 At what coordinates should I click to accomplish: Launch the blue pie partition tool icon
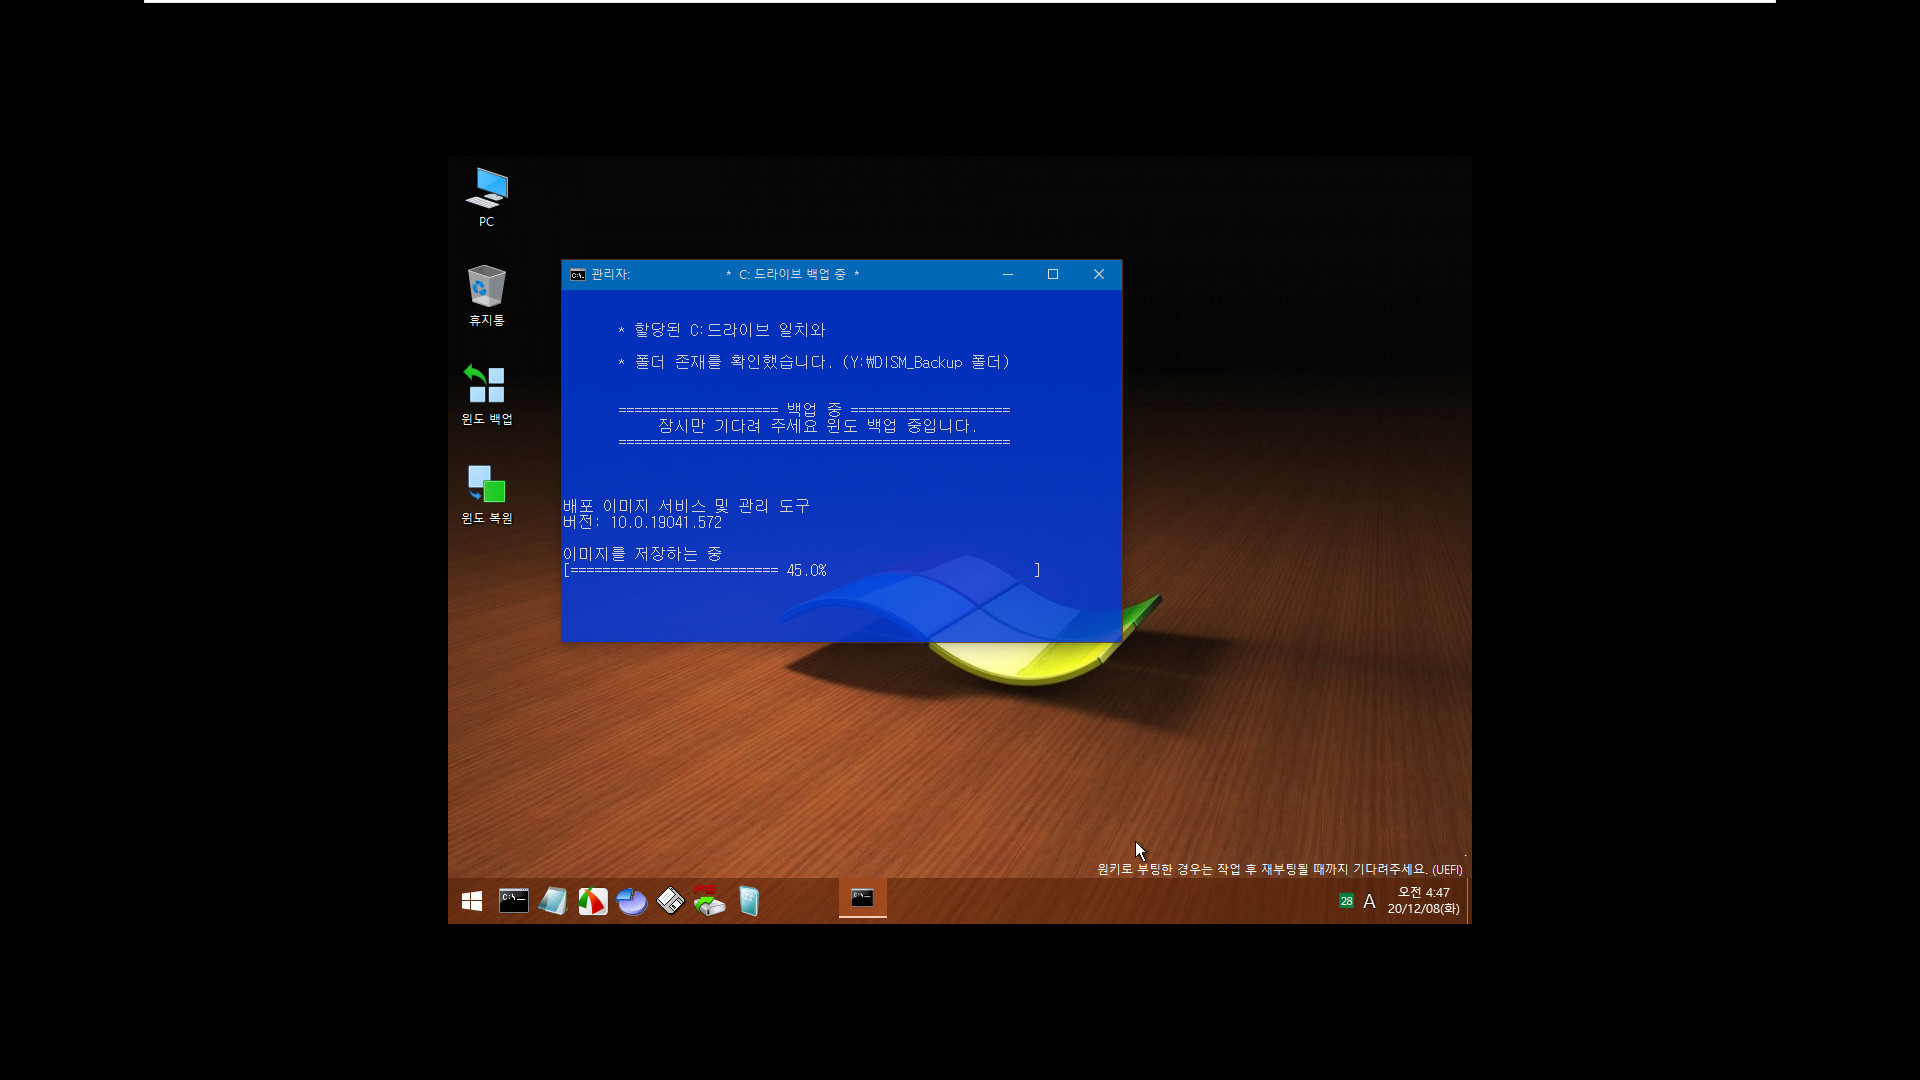pyautogui.click(x=631, y=901)
